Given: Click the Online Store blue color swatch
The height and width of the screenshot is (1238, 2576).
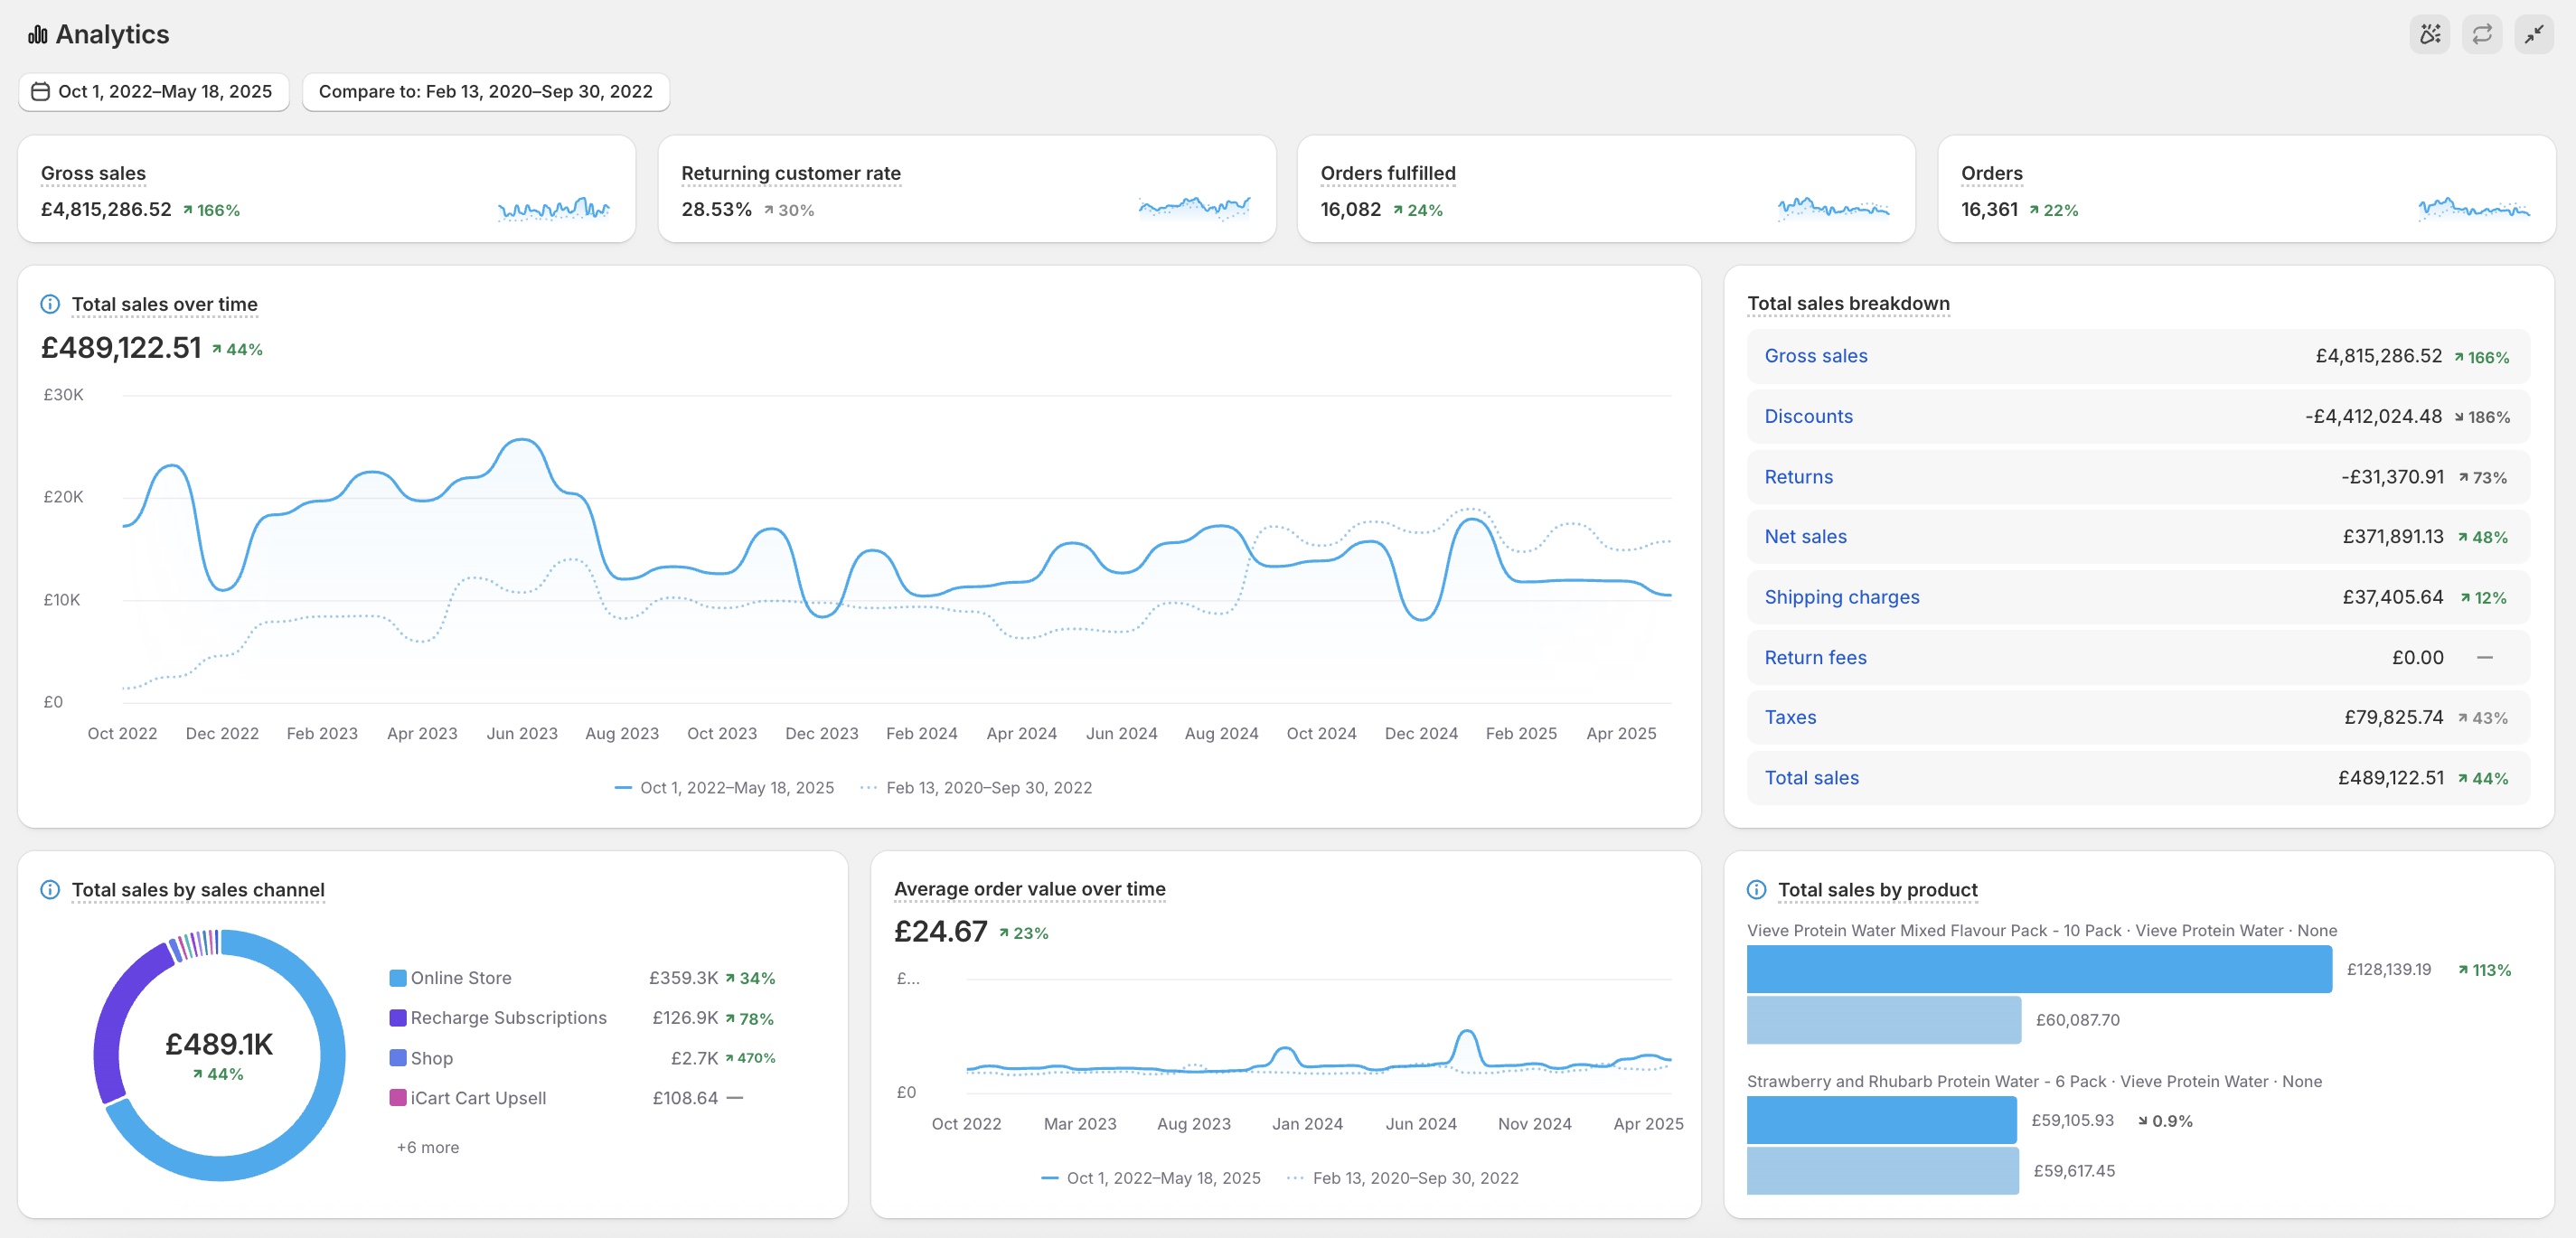Looking at the screenshot, I should 398,978.
